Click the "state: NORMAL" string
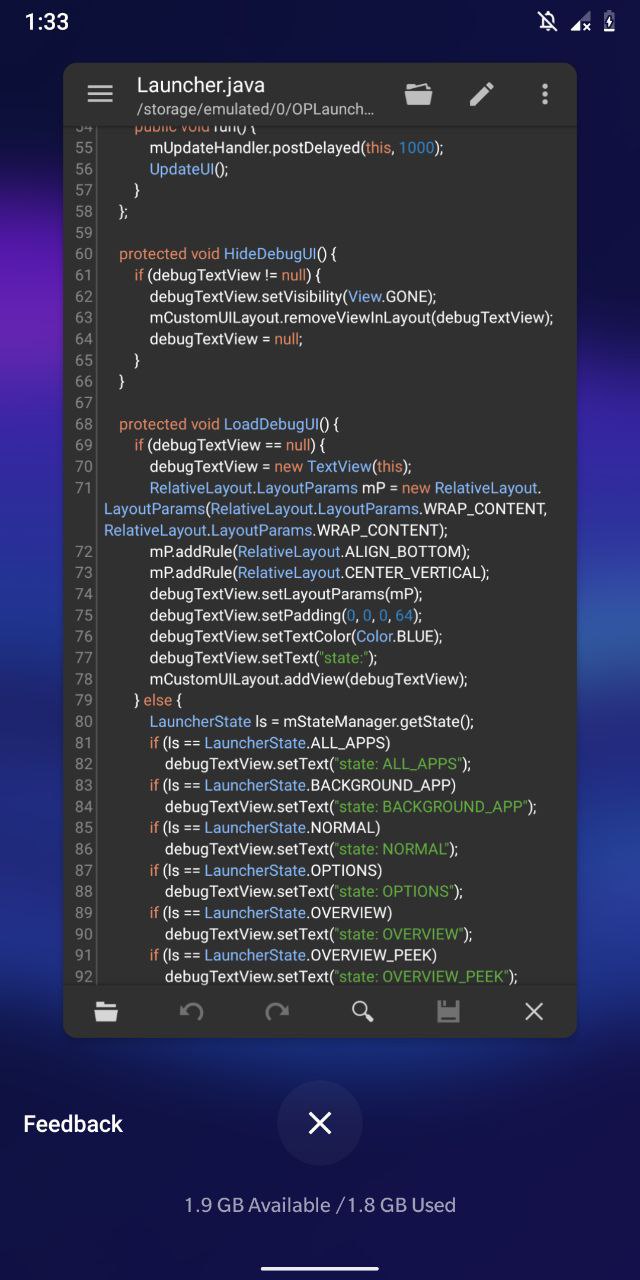Viewport: 640px width, 1280px height. 391,849
